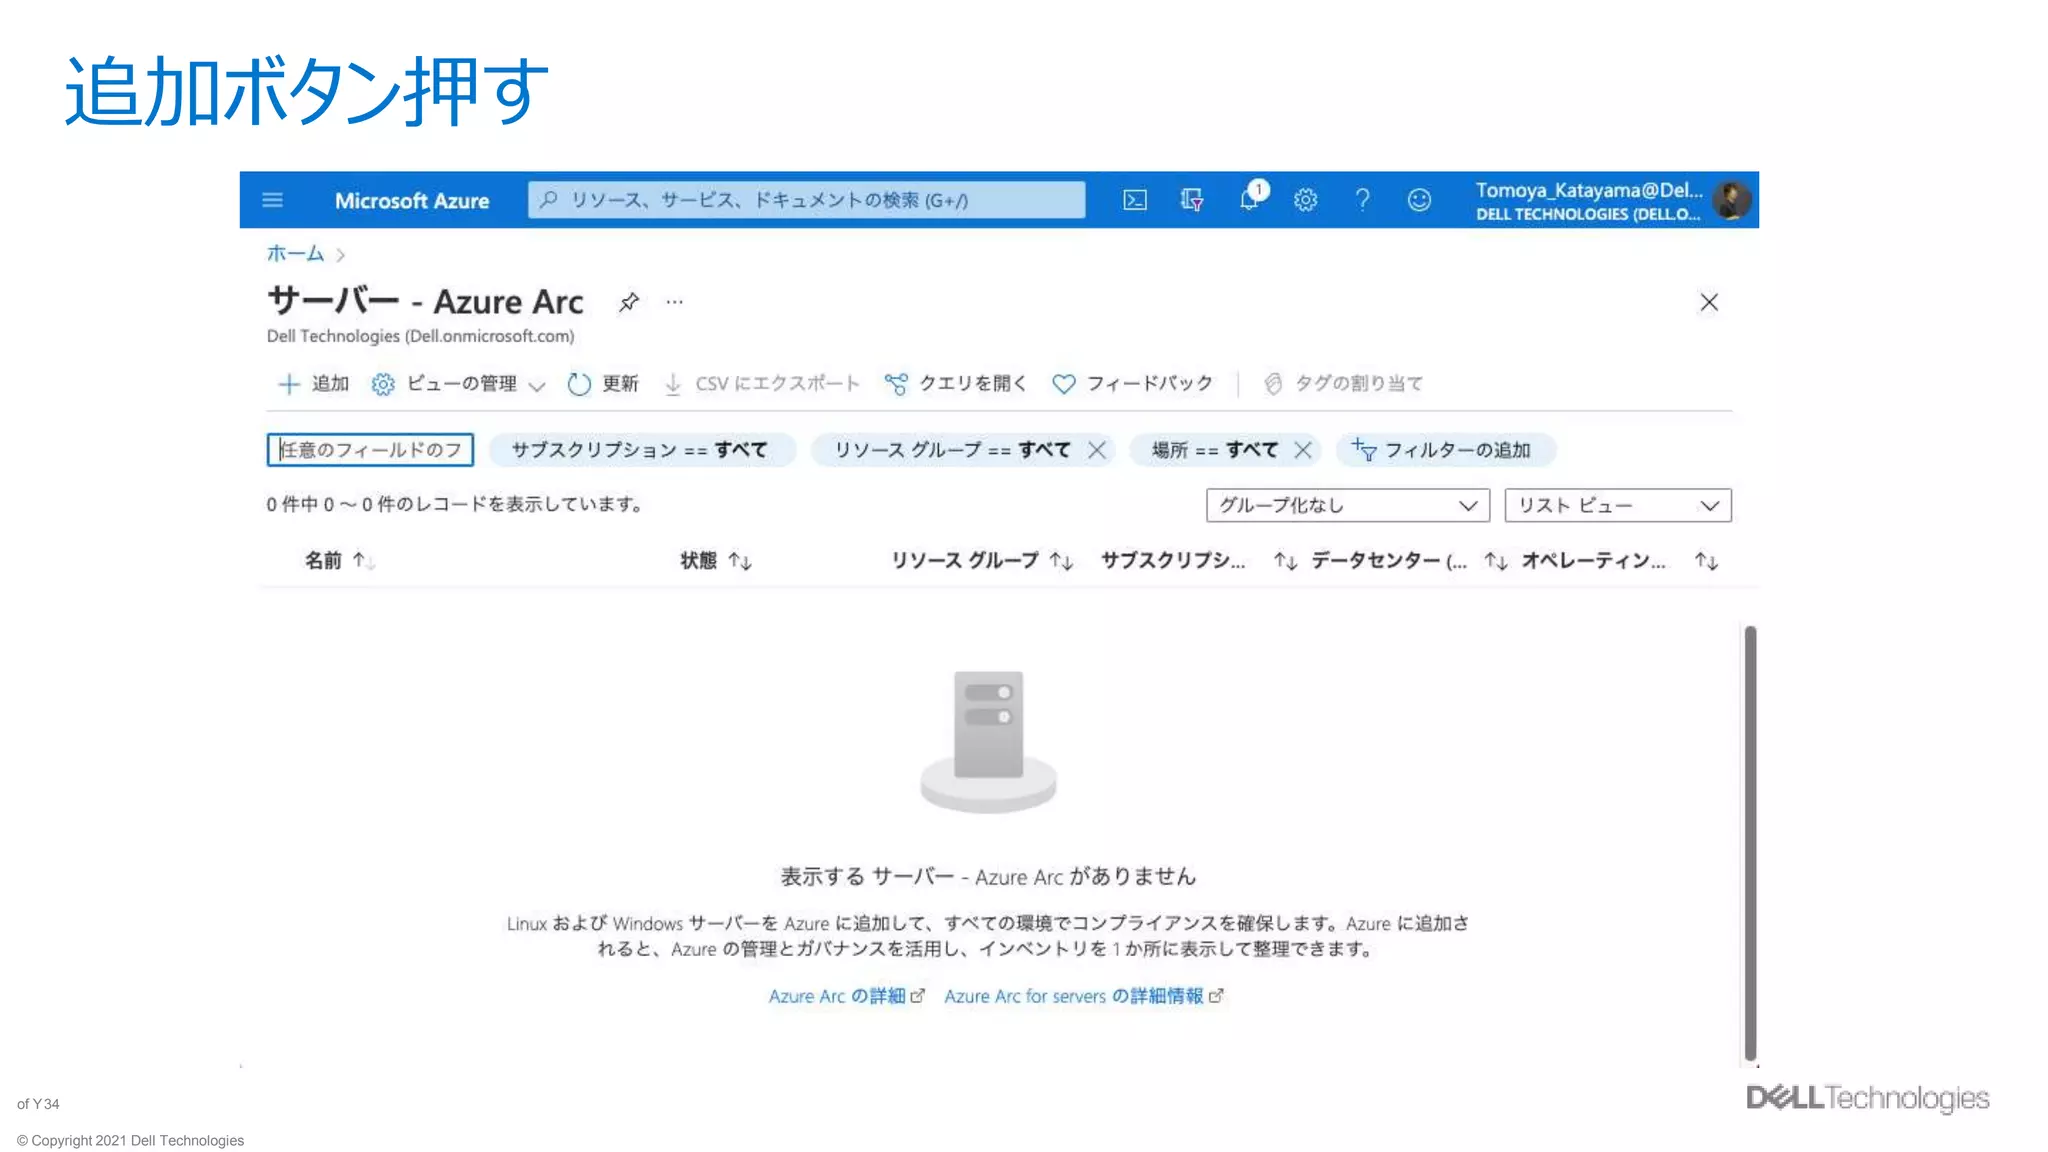Close the Azure Arc servers blade
2048x1152 pixels.
click(x=1709, y=302)
